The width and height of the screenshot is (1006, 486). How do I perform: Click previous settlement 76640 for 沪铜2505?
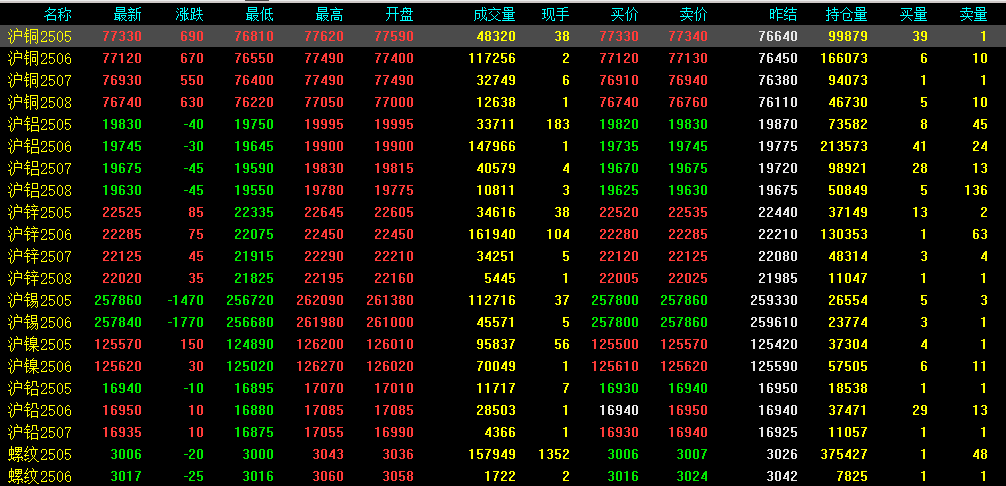pyautogui.click(x=778, y=37)
